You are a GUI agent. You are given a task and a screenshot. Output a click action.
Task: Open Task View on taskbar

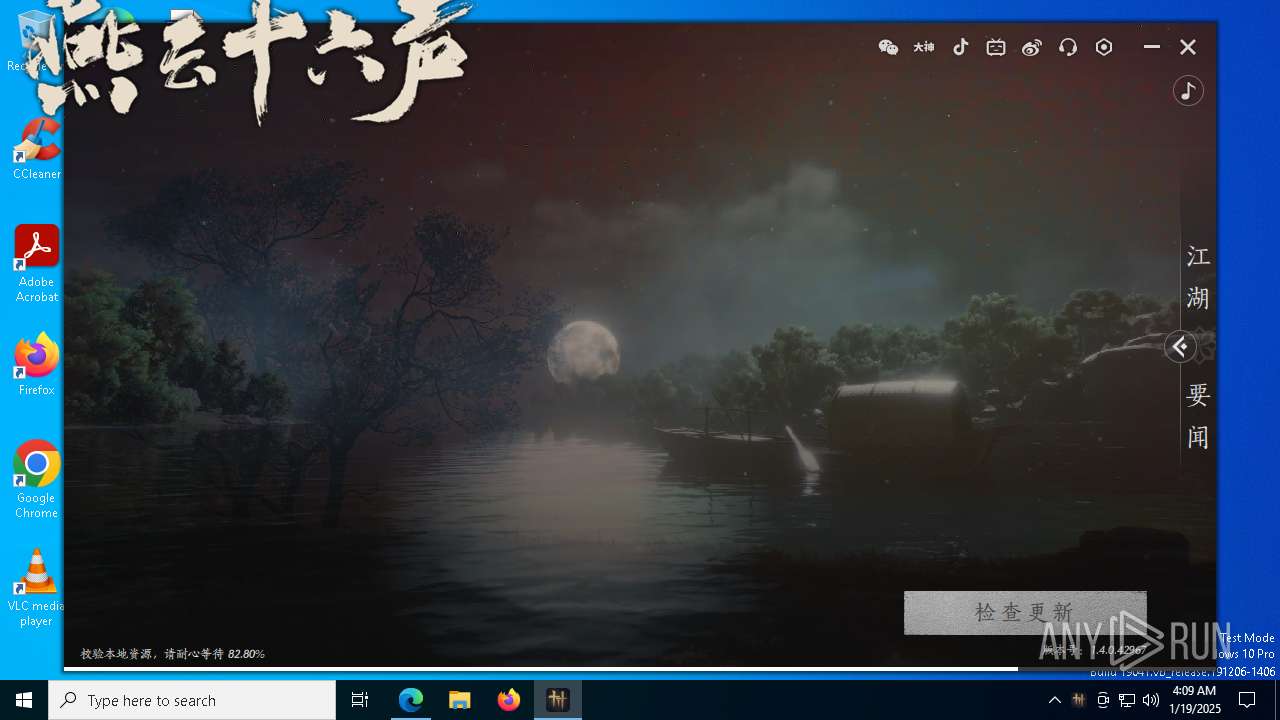click(x=360, y=700)
